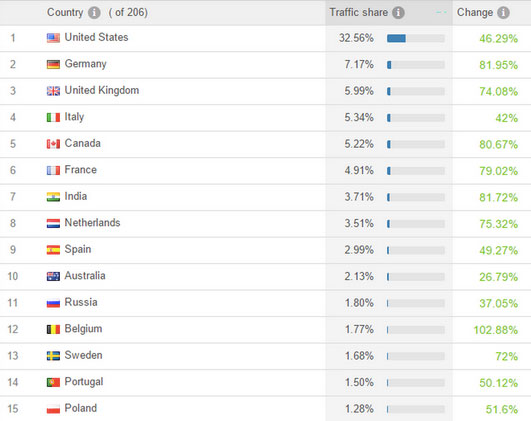Click France's 79.02% change value
This screenshot has height=421, width=531.
click(498, 171)
